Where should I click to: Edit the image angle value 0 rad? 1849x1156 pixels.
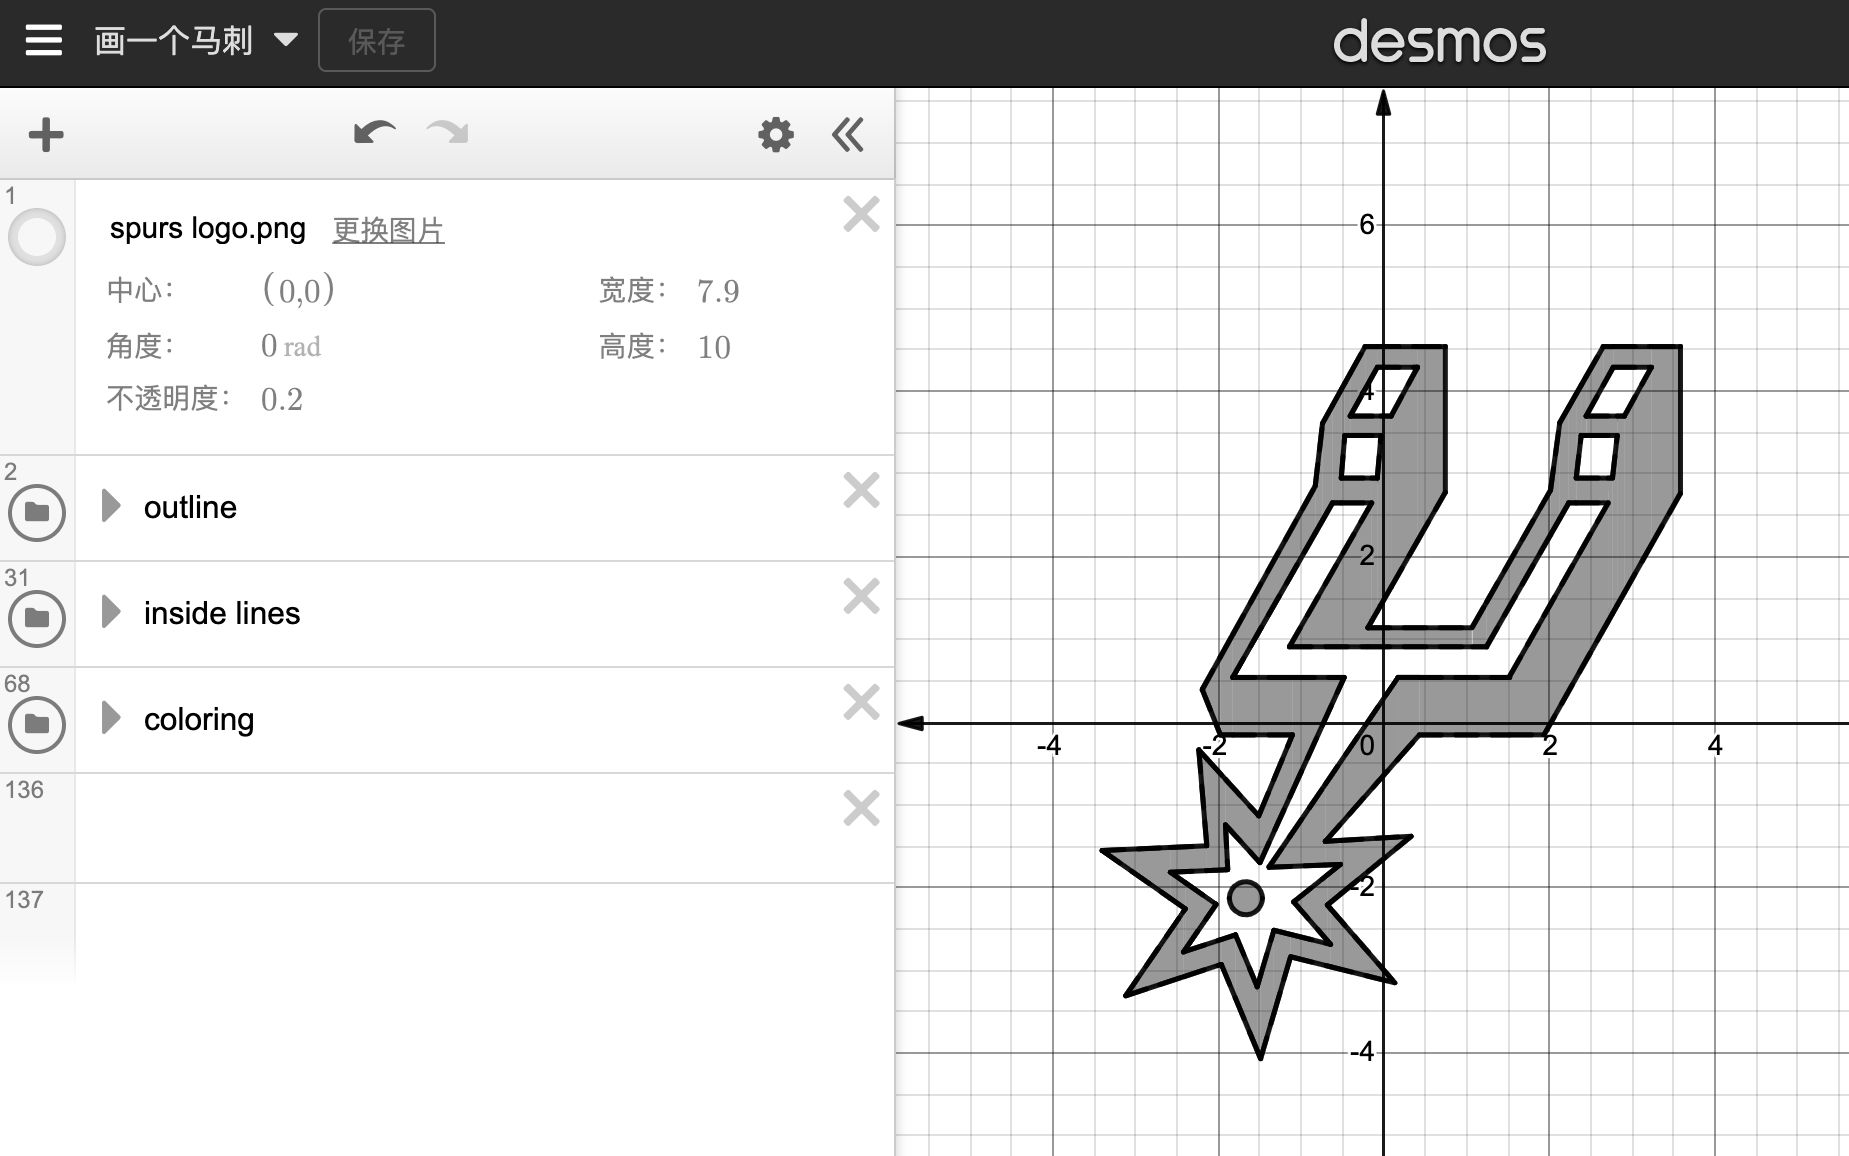290,346
